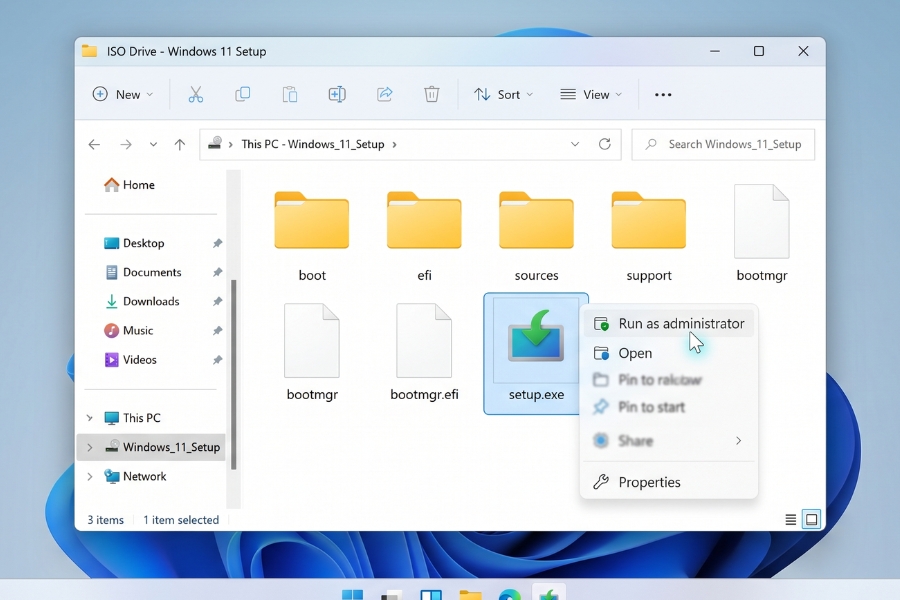
Task: Refresh the current folder view
Action: [604, 144]
